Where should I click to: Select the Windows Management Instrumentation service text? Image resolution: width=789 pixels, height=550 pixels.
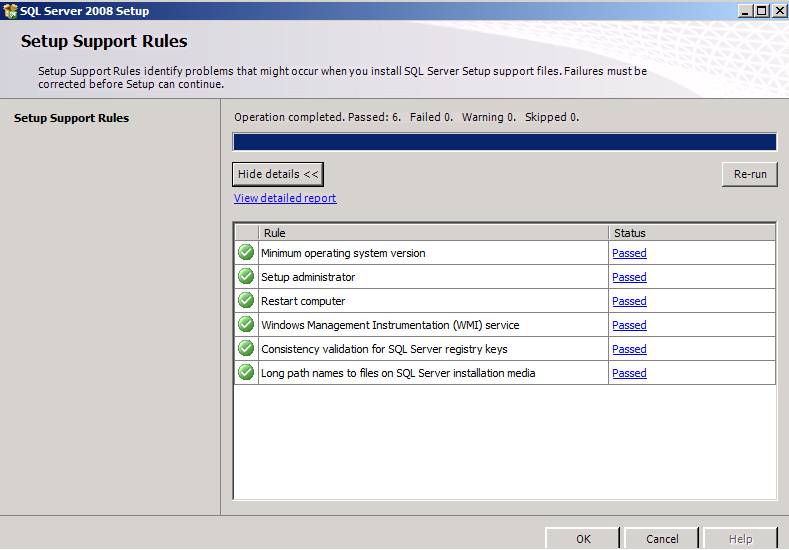(x=390, y=325)
